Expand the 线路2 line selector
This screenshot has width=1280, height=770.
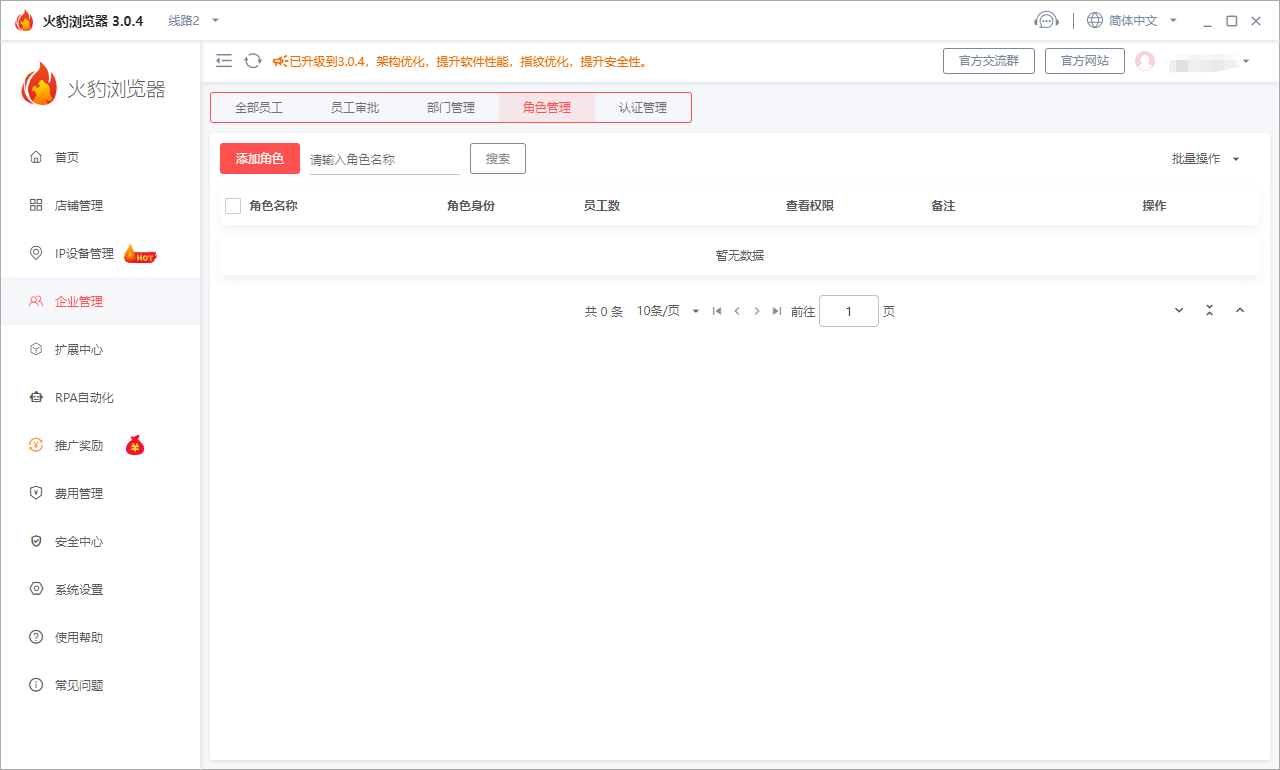pos(193,20)
